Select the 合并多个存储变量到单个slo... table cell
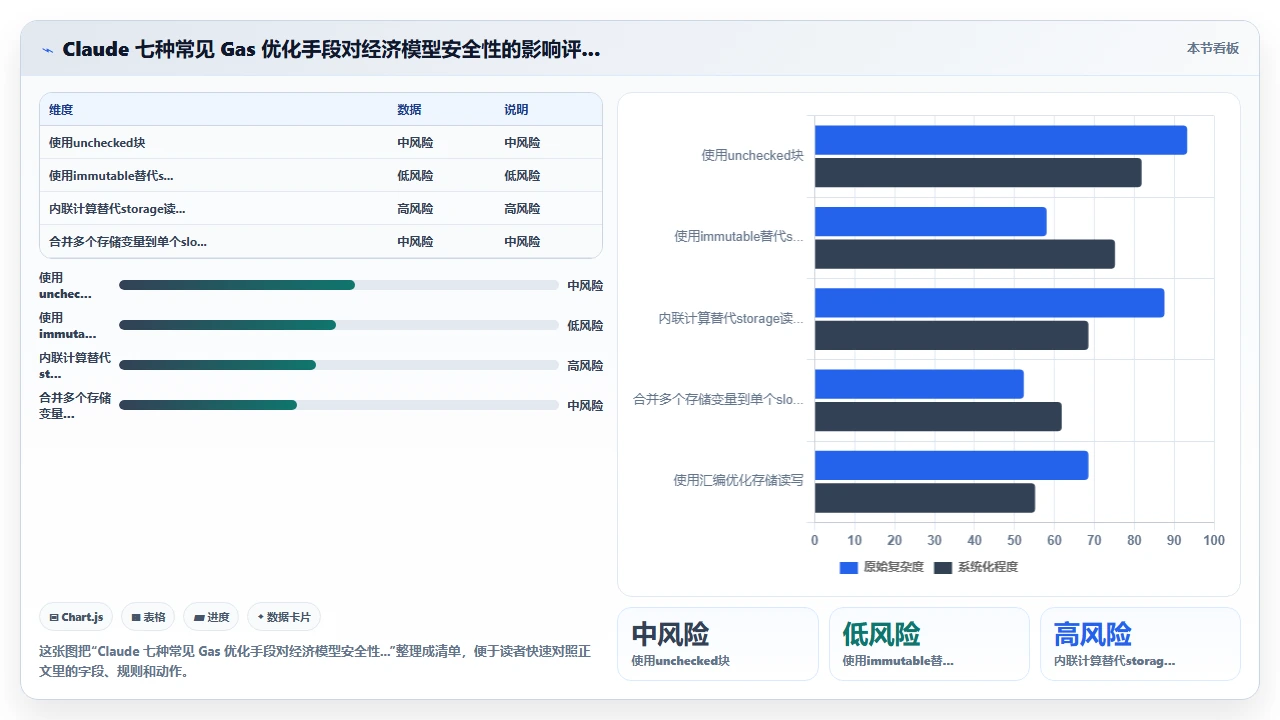The width and height of the screenshot is (1280, 720). (x=128, y=242)
